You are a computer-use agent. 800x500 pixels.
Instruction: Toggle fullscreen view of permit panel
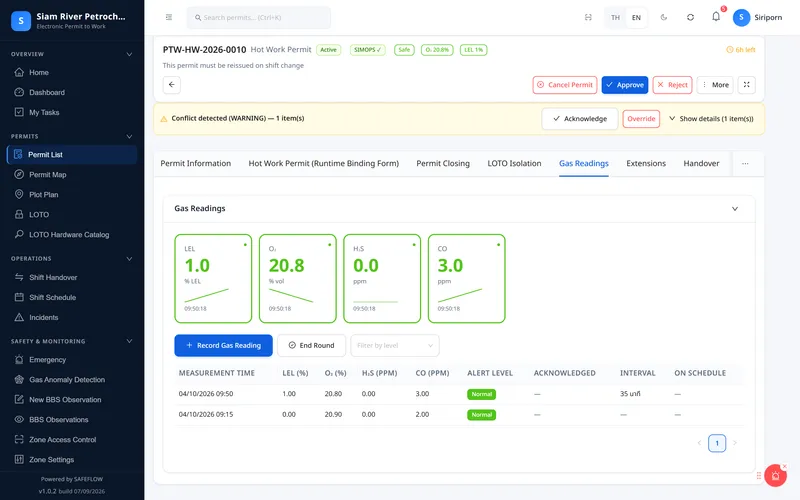[x=746, y=85]
